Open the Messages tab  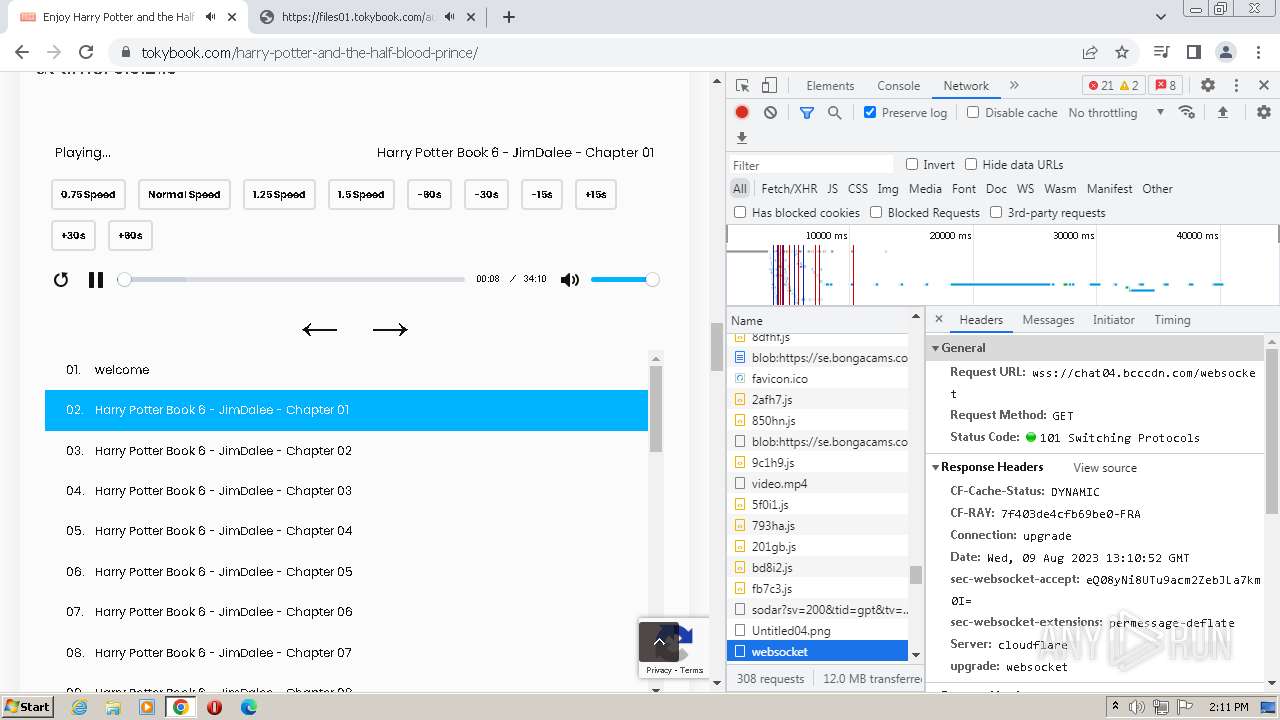pos(1048,320)
